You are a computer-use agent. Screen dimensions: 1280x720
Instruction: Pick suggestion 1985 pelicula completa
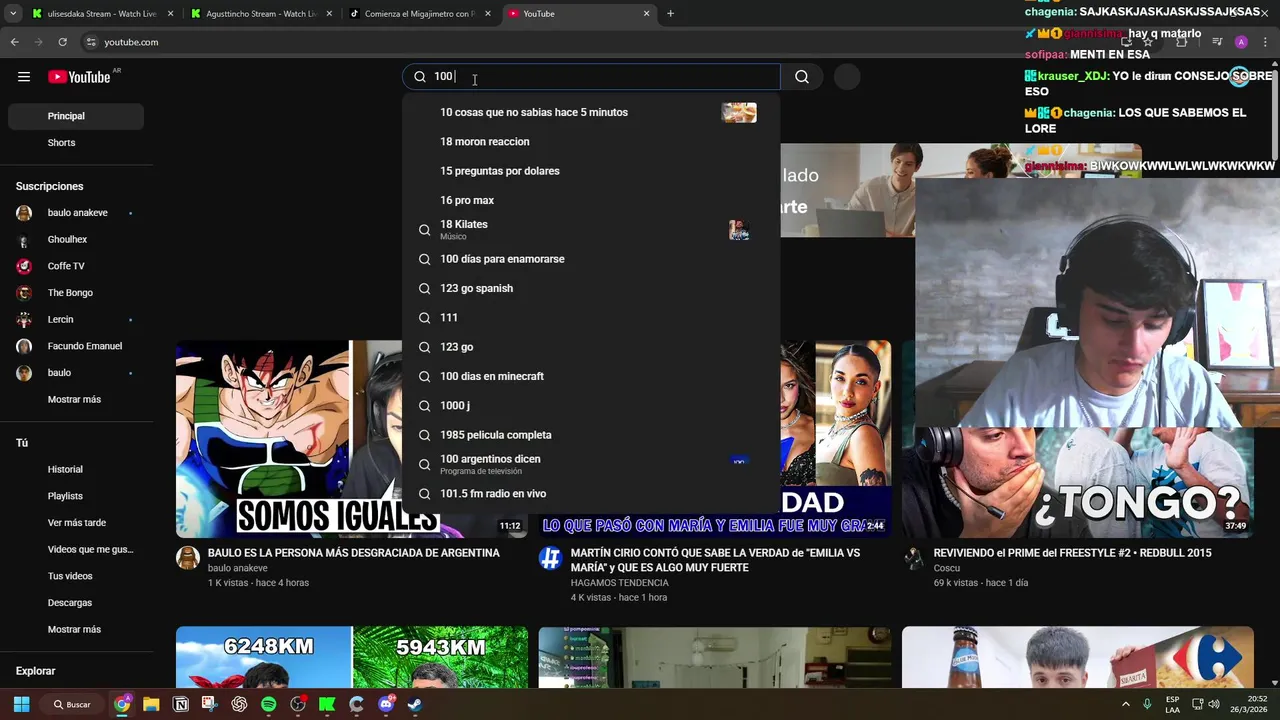coord(591,435)
